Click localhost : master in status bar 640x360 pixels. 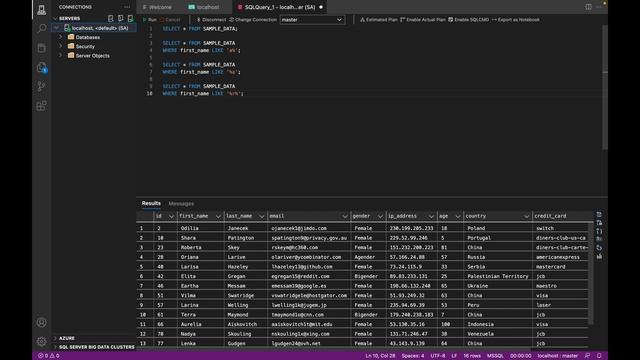point(557,356)
